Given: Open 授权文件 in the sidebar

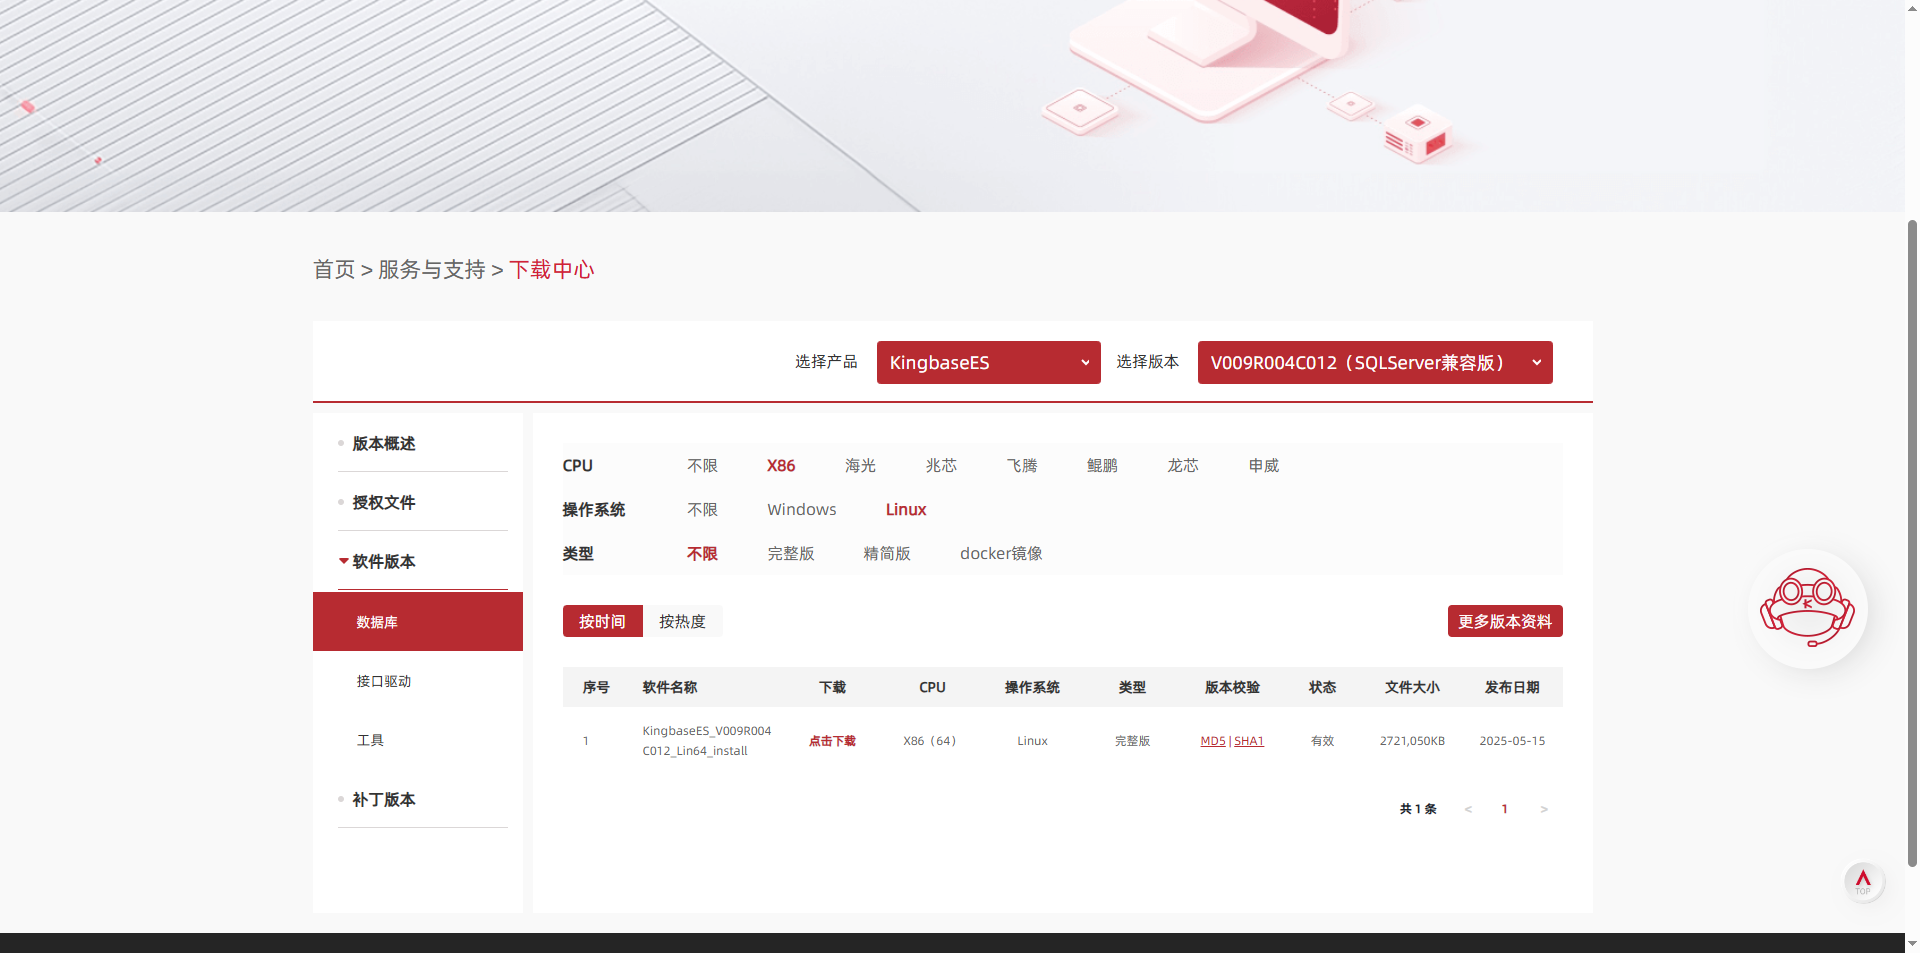Looking at the screenshot, I should tap(384, 502).
